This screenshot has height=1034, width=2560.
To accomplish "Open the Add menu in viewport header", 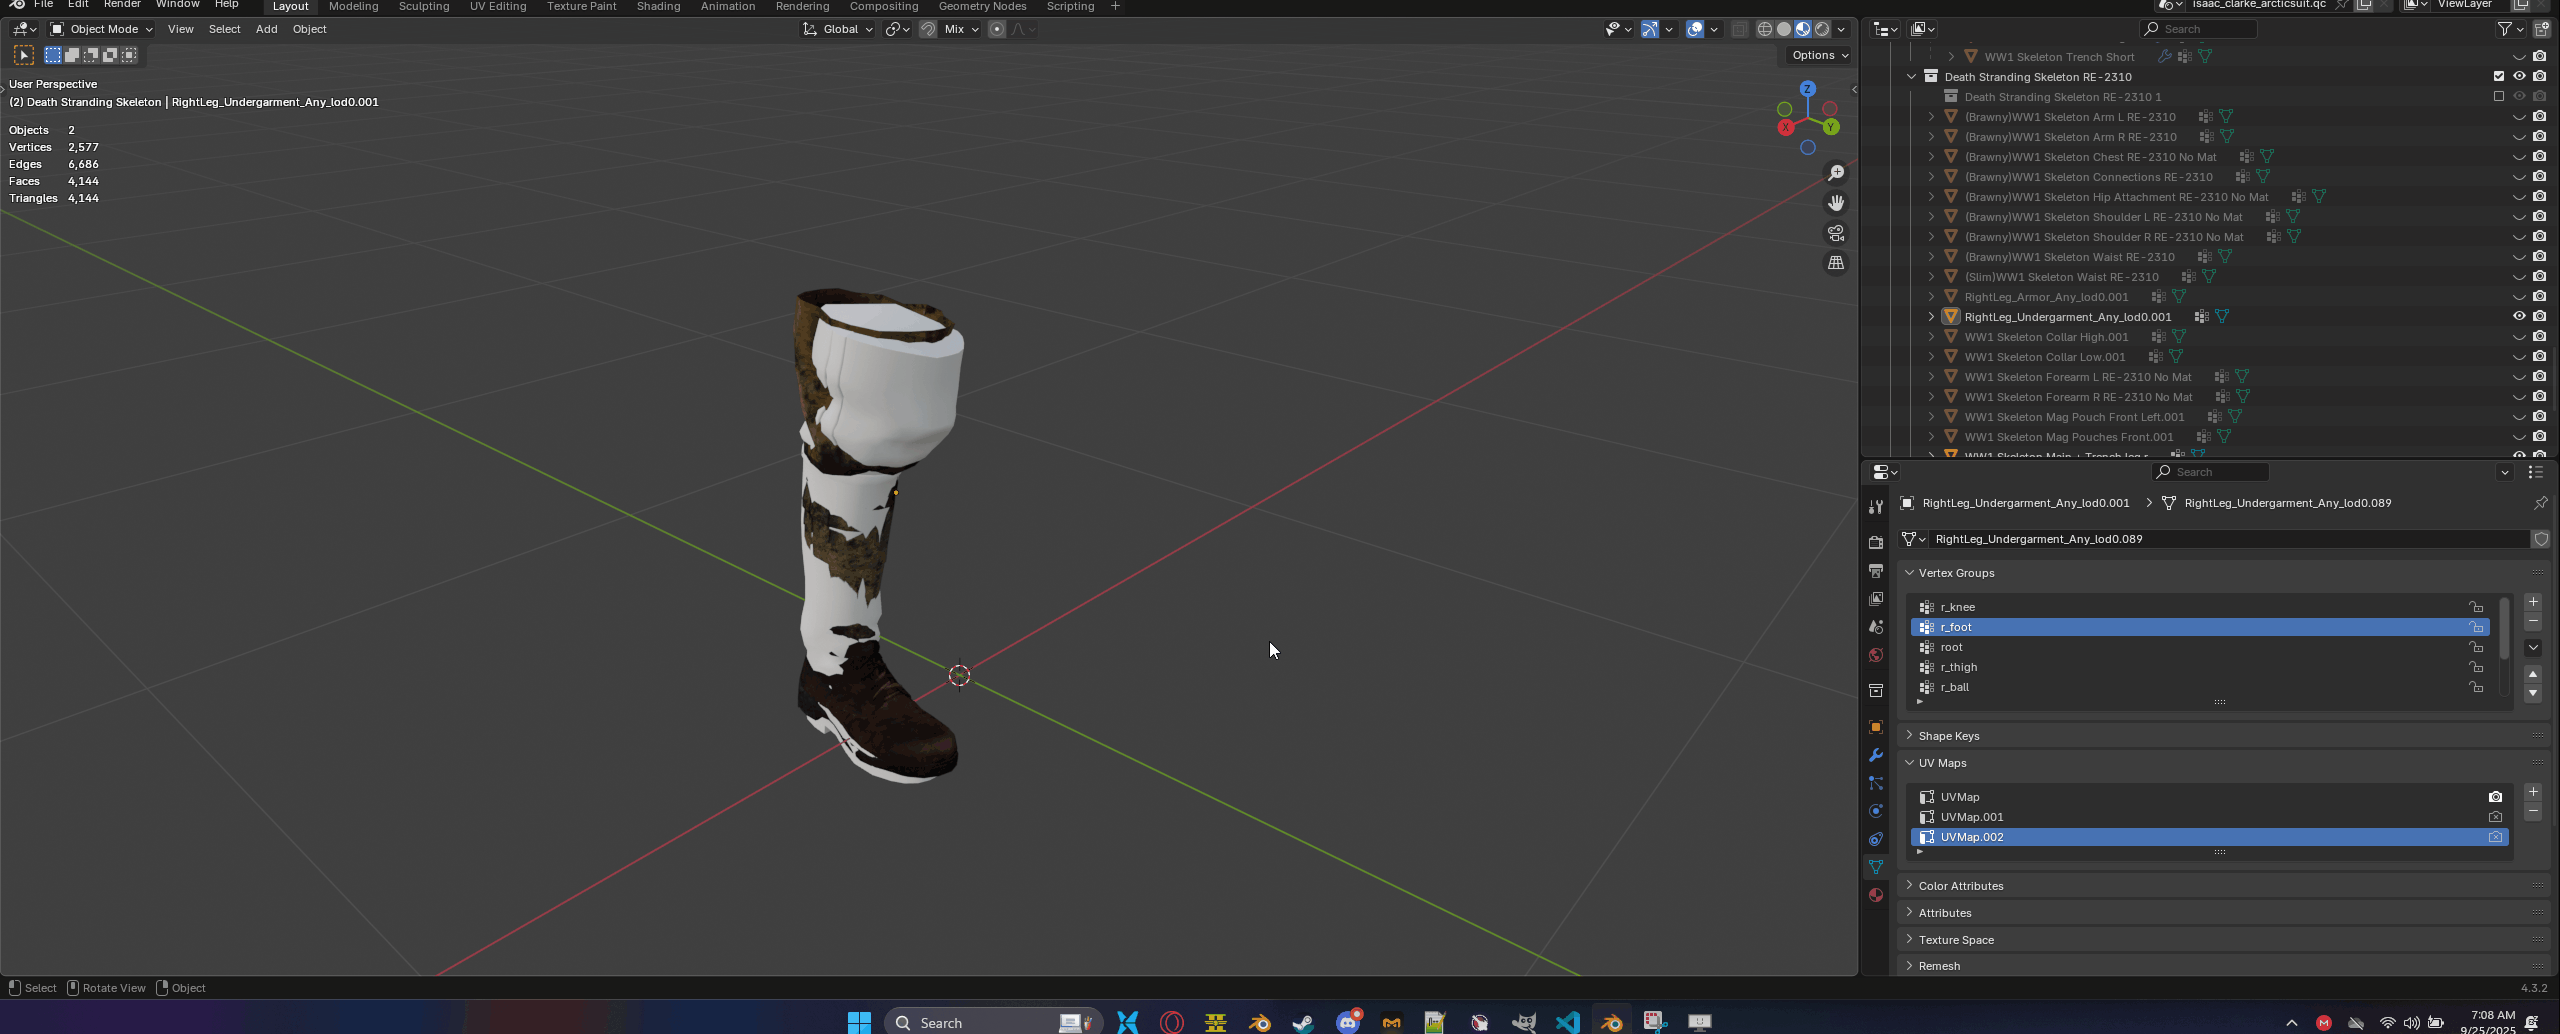I will pyautogui.click(x=266, y=29).
